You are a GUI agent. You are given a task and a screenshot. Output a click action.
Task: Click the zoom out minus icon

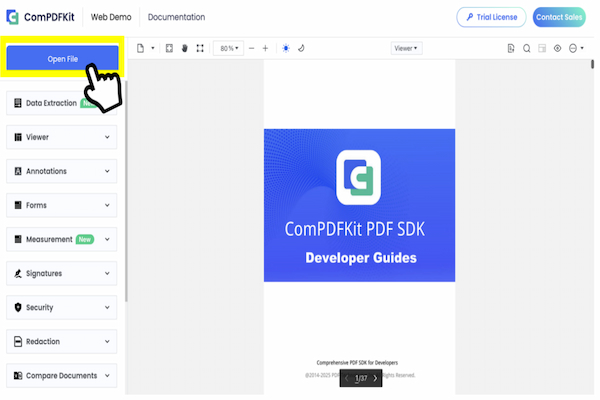tap(251, 48)
